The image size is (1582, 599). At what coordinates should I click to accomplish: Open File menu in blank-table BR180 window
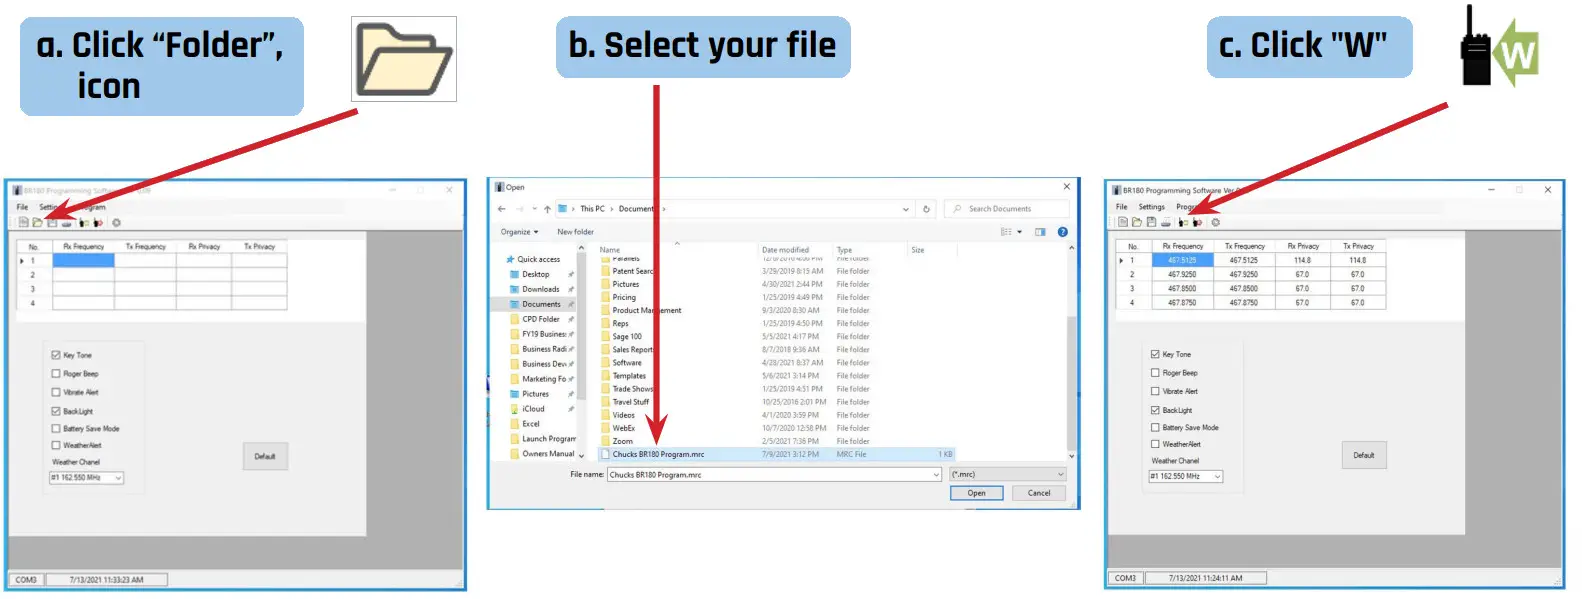[x=22, y=207]
